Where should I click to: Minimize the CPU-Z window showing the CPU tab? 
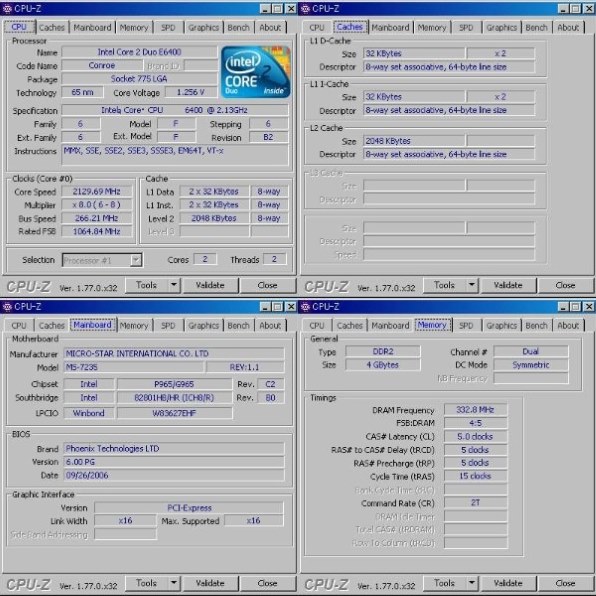tap(265, 9)
